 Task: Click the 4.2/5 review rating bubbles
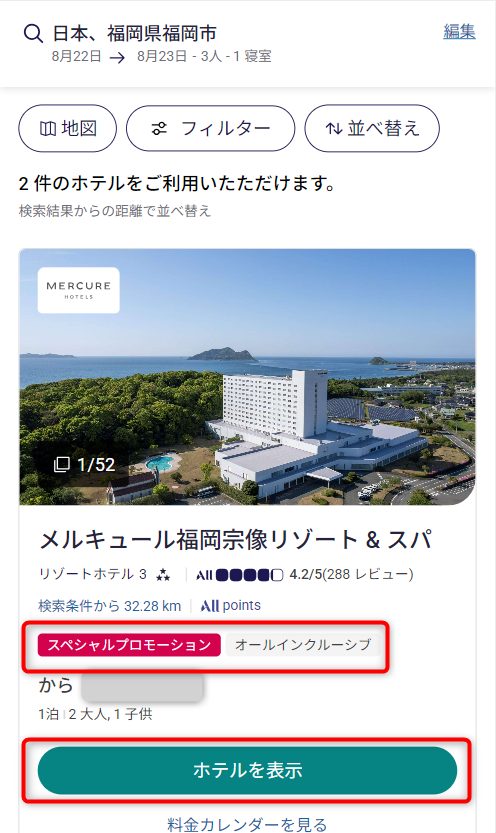(250, 575)
